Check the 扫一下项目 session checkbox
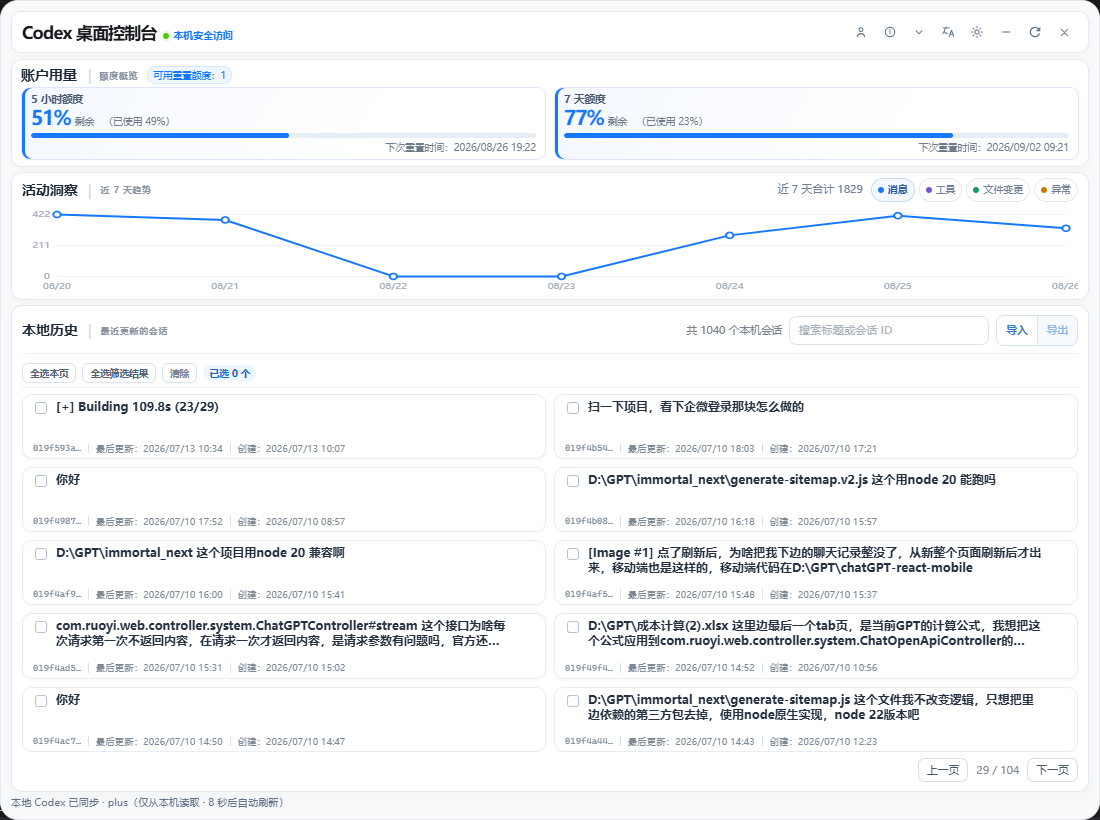The image size is (1100, 820). pyautogui.click(x=573, y=408)
